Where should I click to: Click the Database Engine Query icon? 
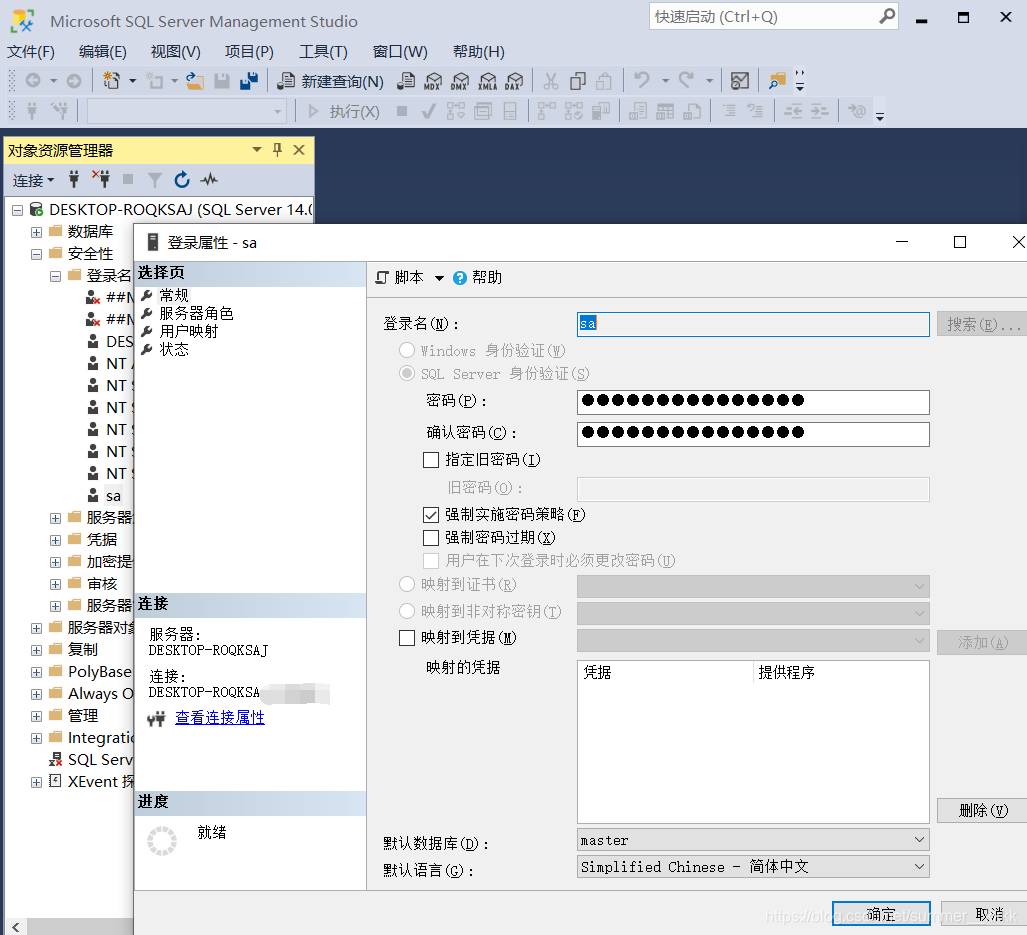406,81
